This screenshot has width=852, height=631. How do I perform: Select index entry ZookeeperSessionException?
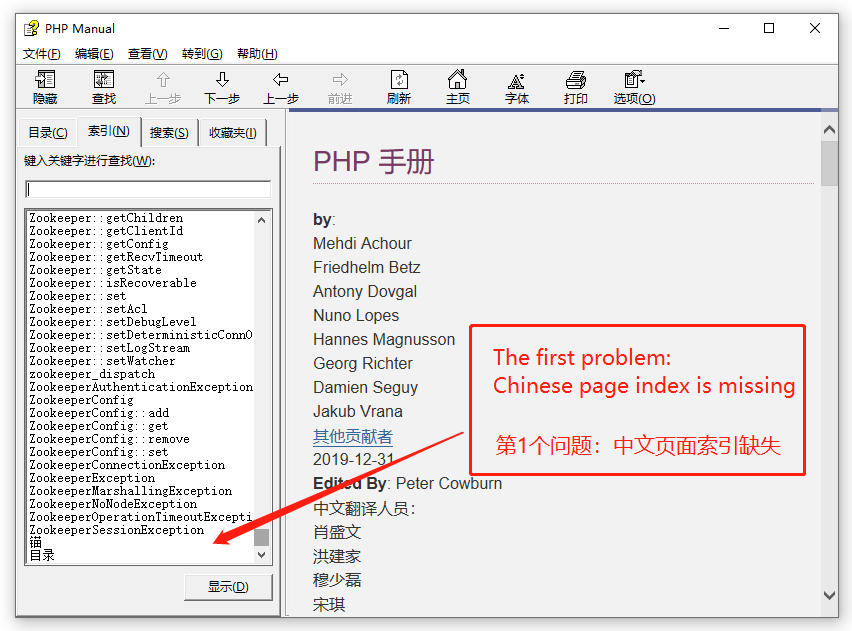(116, 530)
